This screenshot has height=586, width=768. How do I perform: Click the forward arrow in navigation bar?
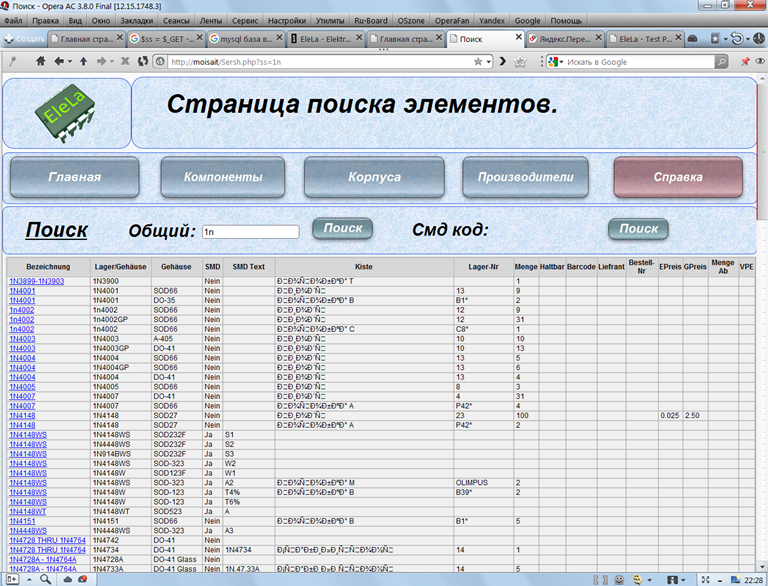coord(101,61)
